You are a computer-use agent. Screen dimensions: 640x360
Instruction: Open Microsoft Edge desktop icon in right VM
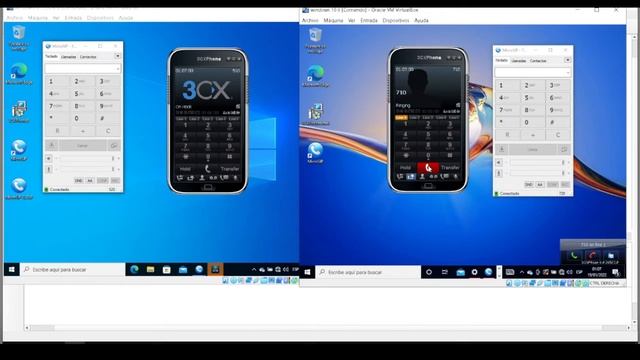316,76
